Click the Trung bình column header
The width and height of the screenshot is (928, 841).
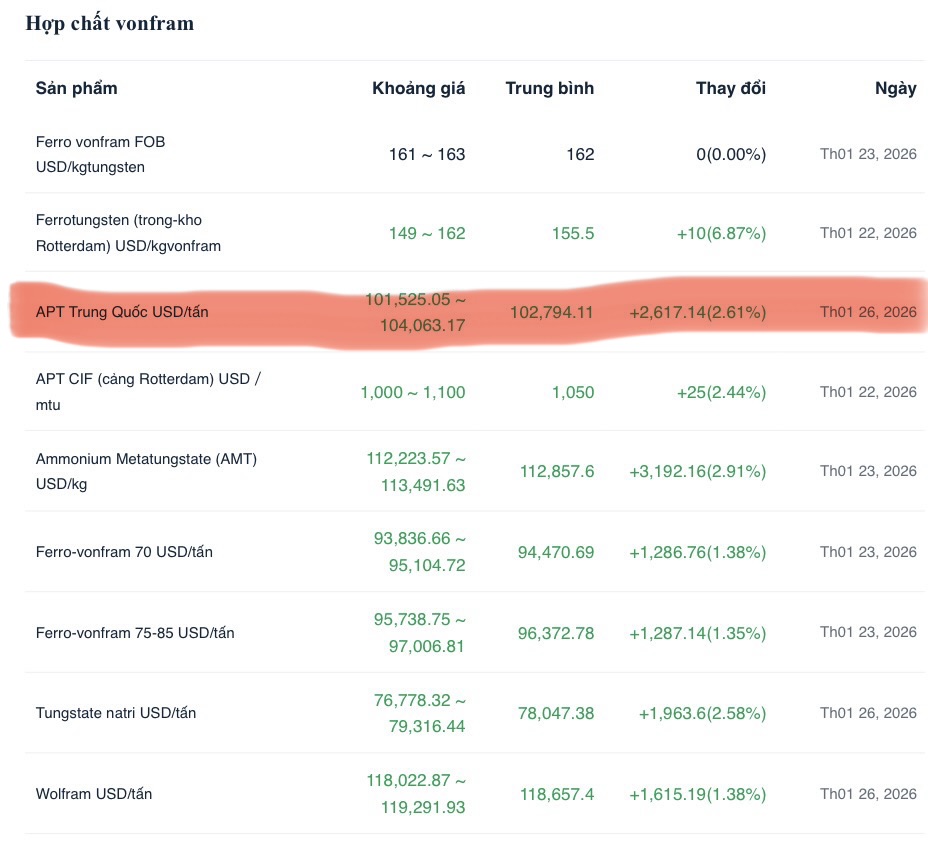(x=549, y=88)
